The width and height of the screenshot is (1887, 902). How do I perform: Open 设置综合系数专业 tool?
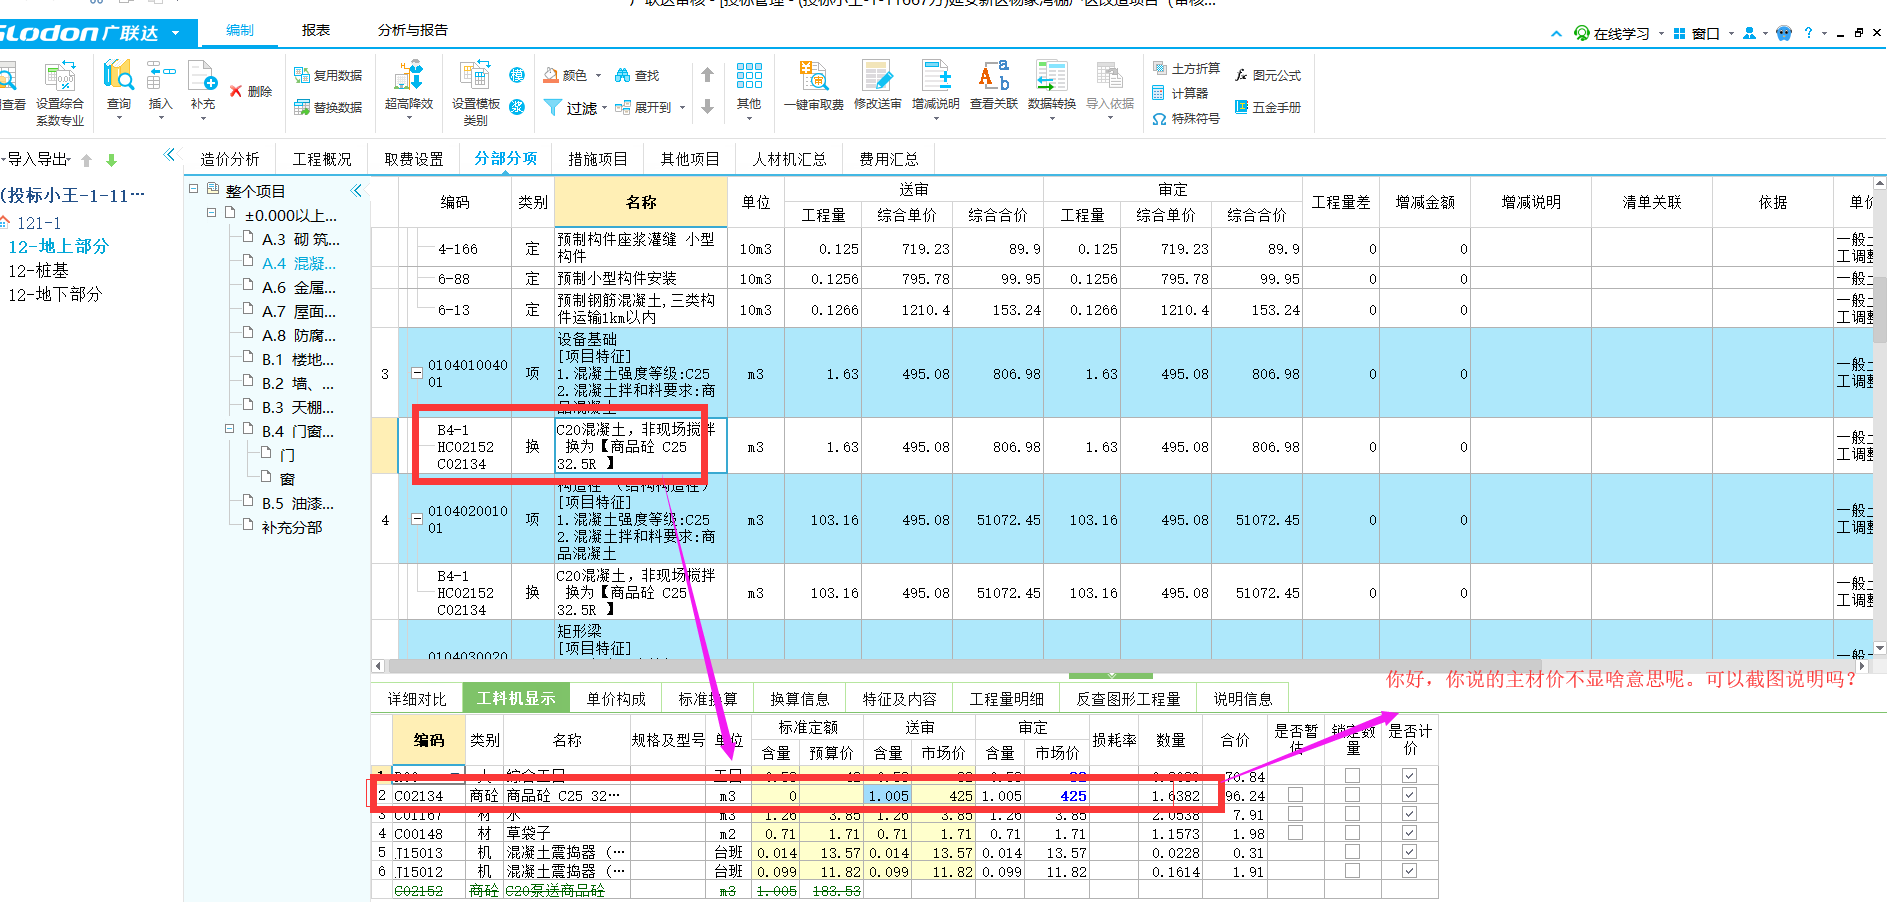pos(60,93)
